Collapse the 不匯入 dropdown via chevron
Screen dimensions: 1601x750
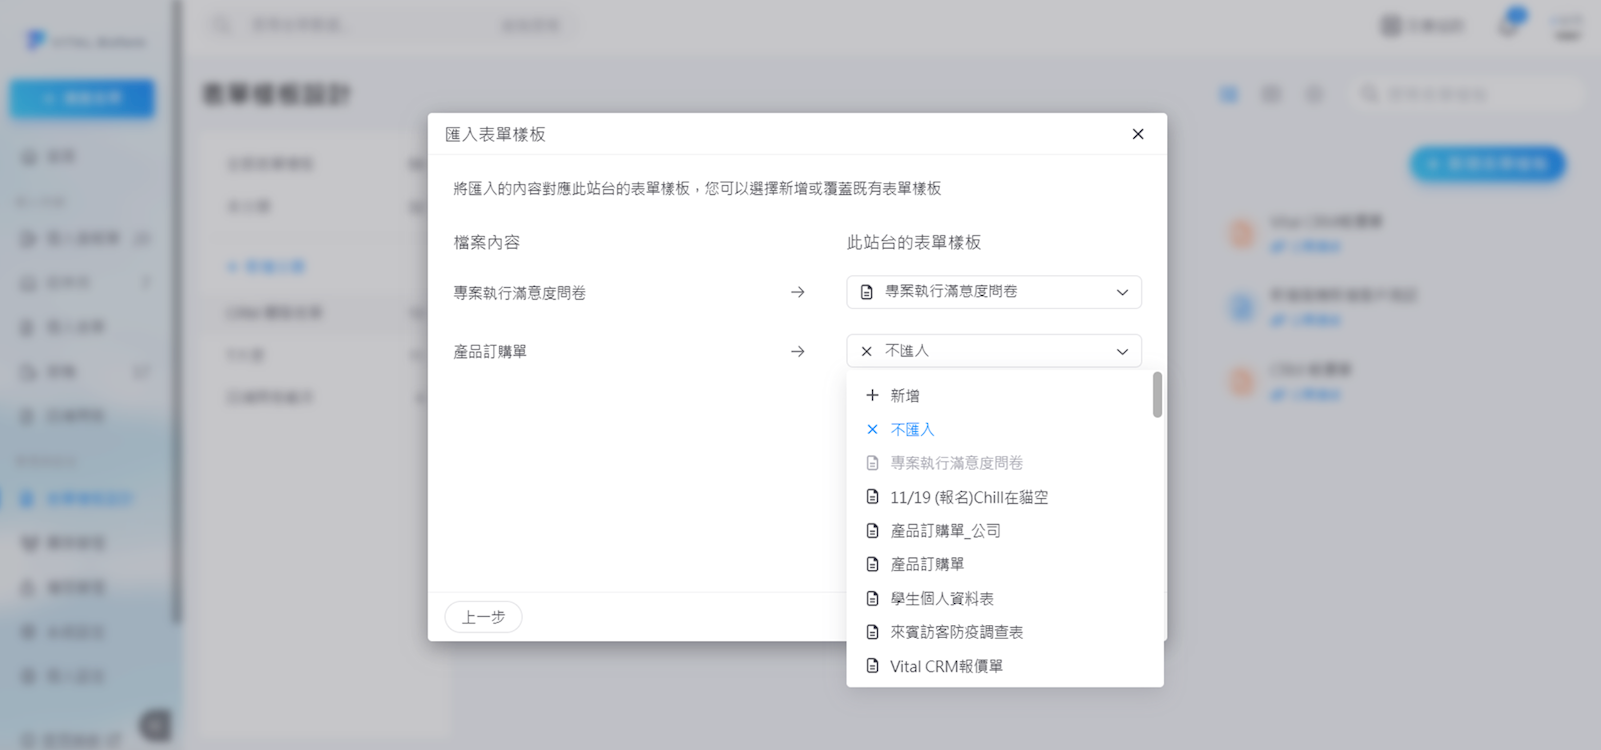coord(1122,351)
